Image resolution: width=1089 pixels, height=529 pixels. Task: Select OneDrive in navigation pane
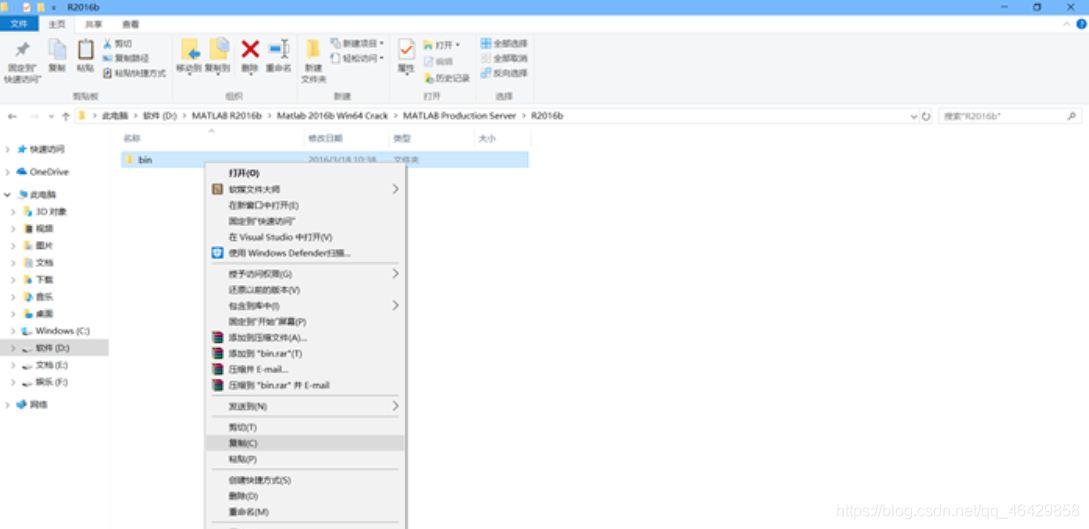(49, 171)
